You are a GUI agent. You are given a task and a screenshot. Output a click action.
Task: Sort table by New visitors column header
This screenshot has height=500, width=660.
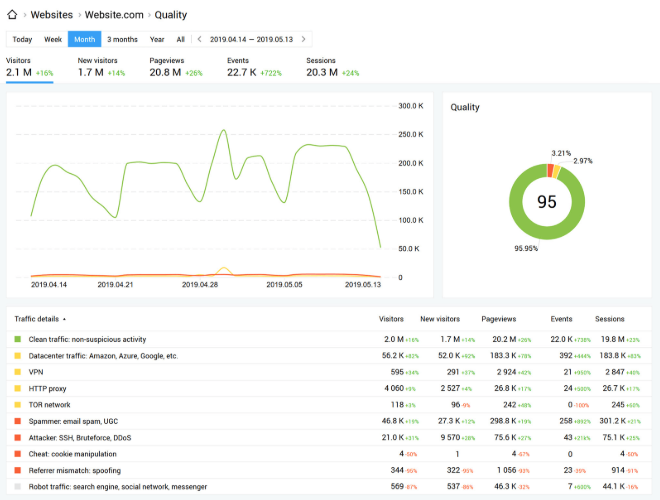[x=440, y=319]
